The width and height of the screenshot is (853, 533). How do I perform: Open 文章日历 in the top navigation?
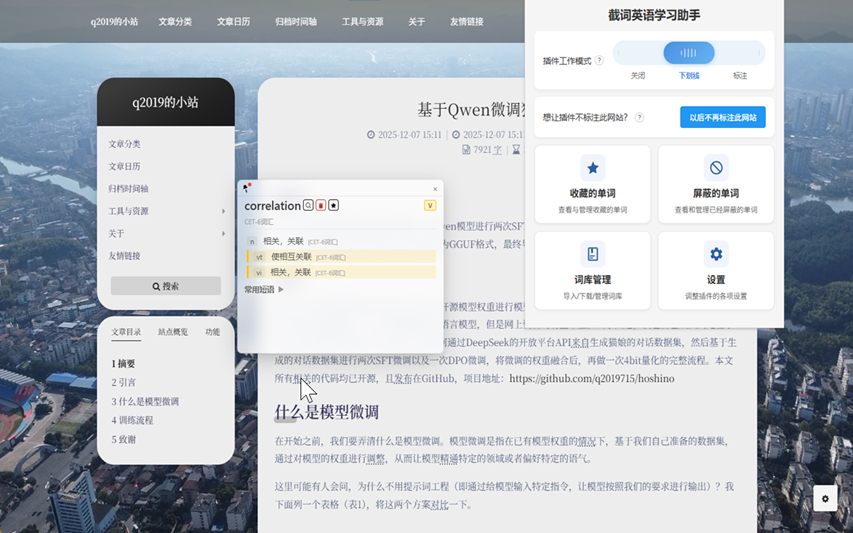point(233,22)
